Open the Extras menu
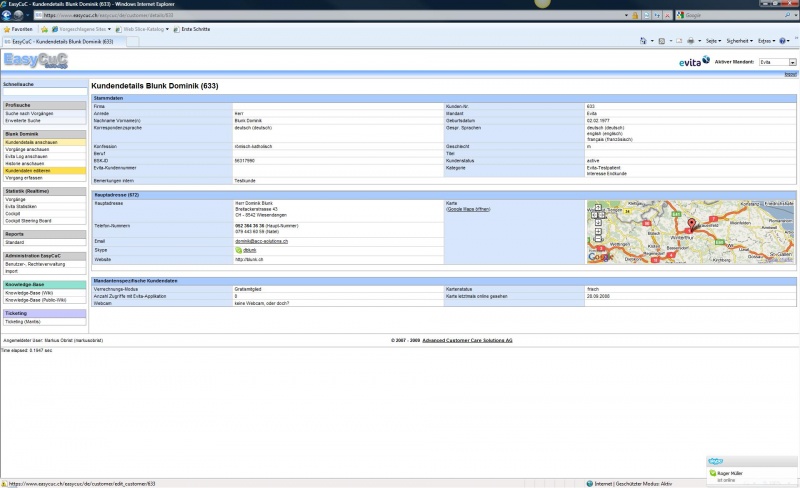This screenshot has width=800, height=488. click(x=766, y=41)
